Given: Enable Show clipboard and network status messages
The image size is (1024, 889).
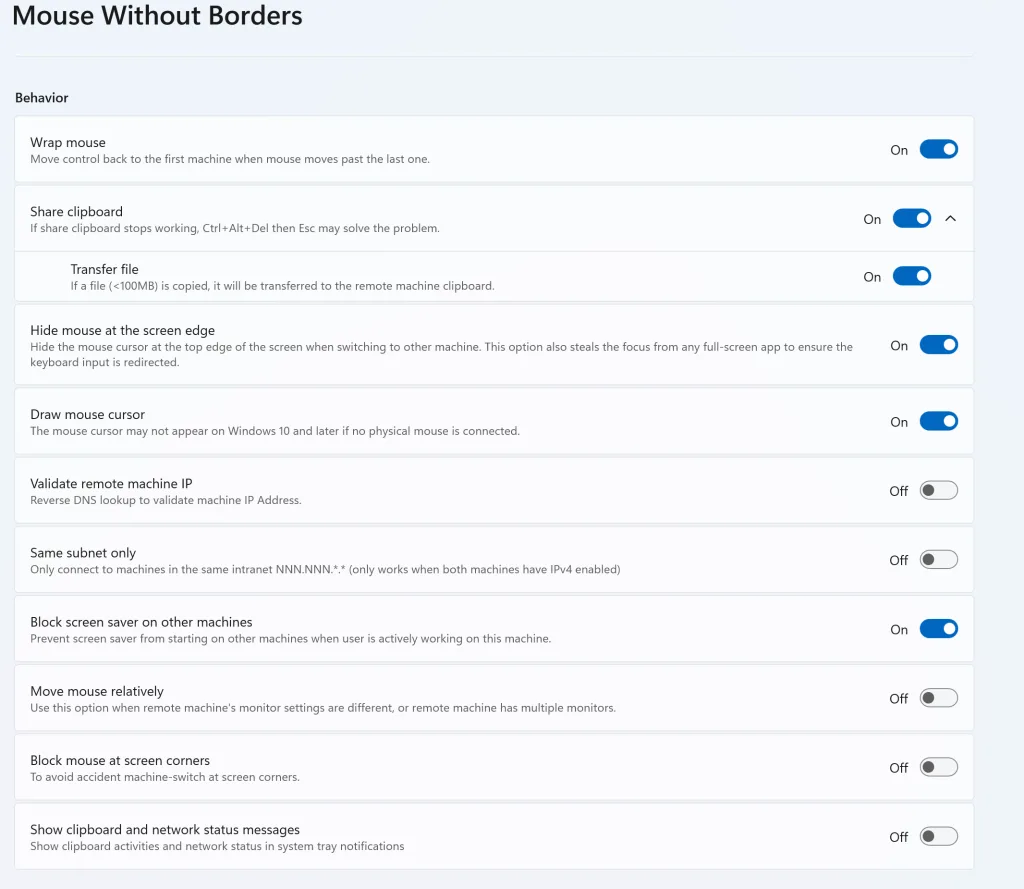Looking at the screenshot, I should click(938, 836).
